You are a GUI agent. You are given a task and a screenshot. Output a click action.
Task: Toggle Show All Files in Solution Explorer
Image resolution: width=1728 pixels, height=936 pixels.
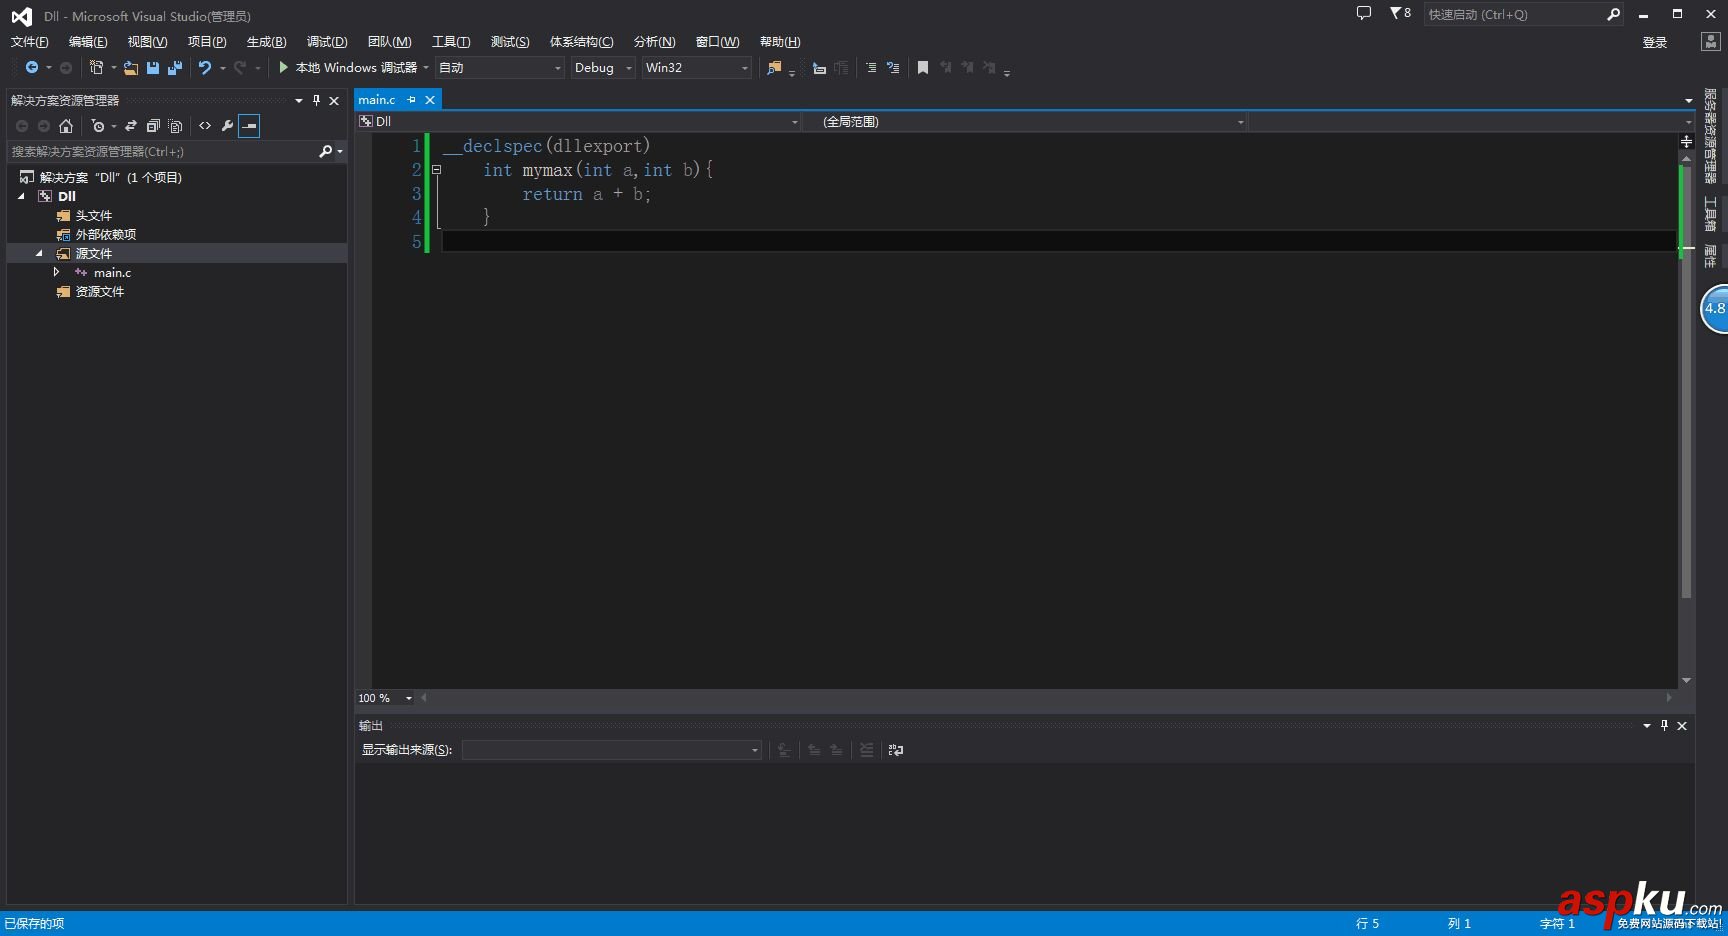175,126
